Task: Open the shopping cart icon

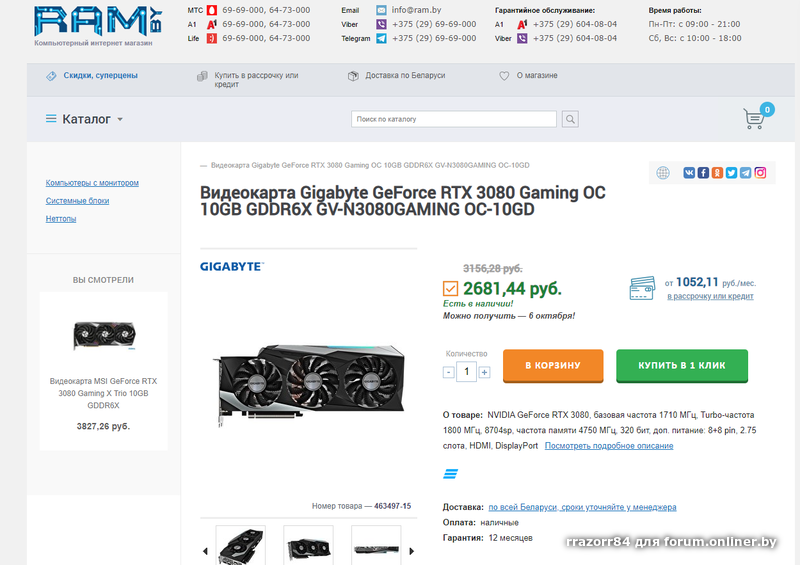Action: pyautogui.click(x=754, y=118)
